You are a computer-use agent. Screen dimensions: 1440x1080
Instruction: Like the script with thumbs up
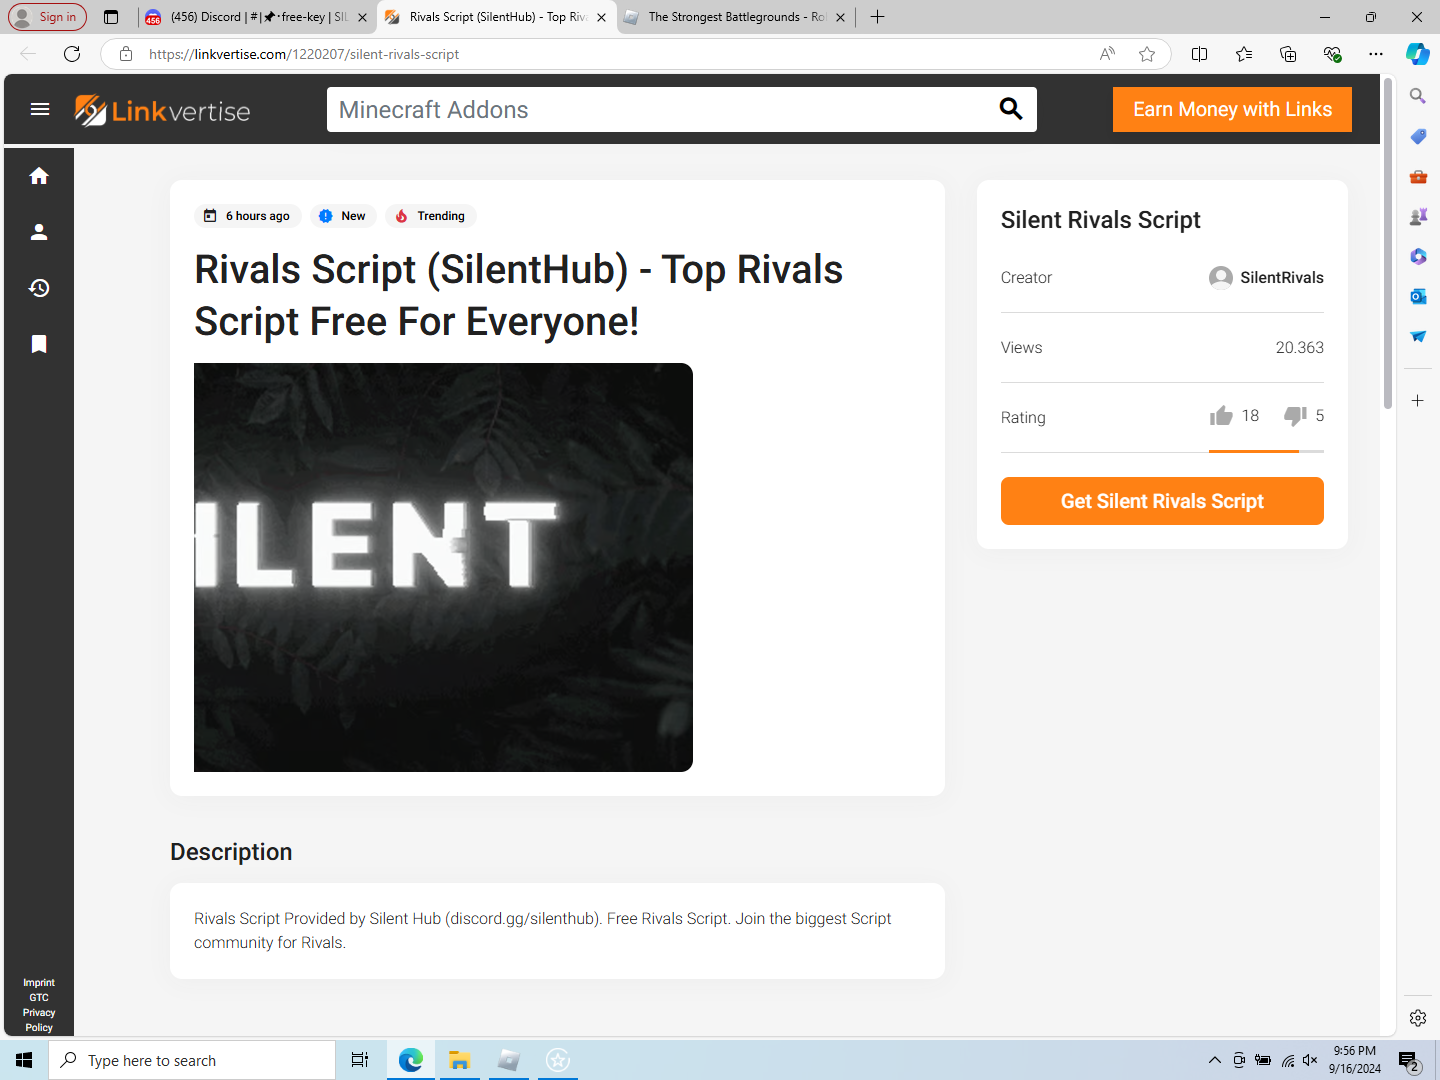(1221, 416)
